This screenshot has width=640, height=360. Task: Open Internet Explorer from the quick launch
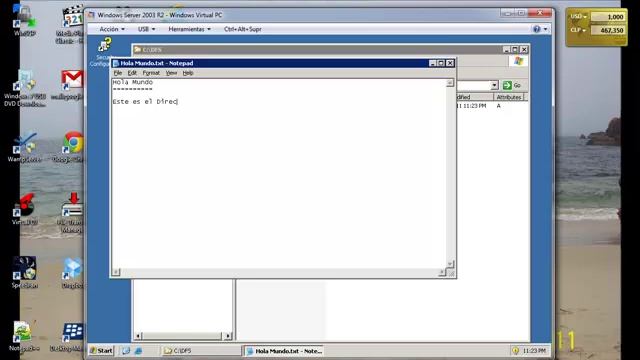[138, 350]
